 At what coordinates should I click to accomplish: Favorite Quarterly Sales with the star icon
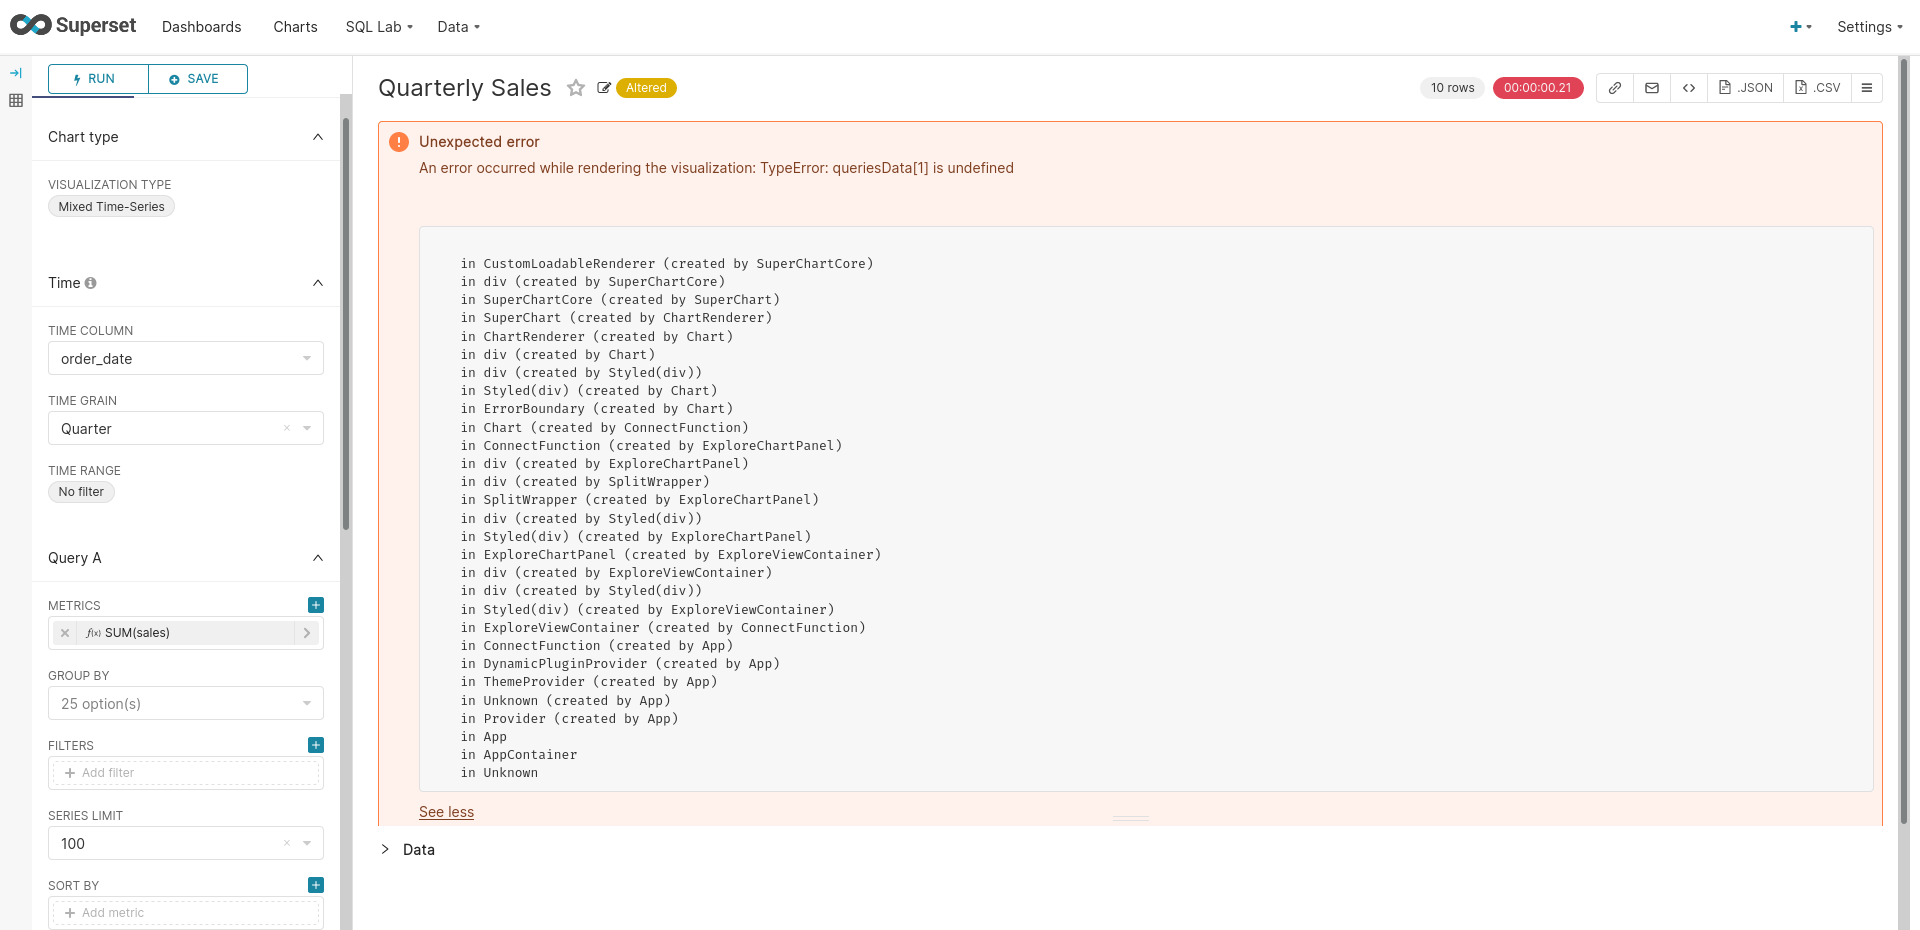576,88
